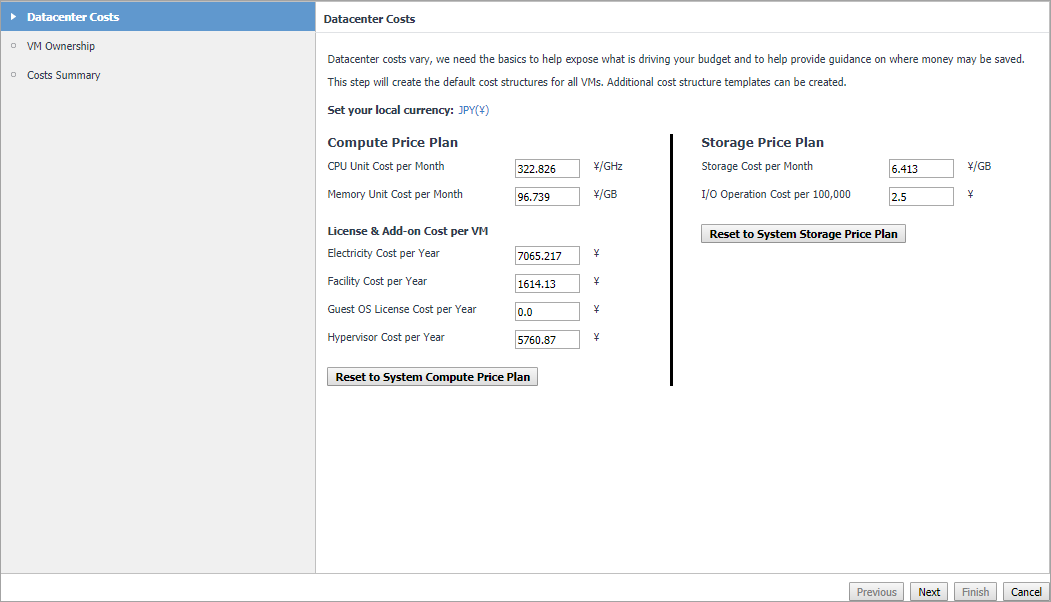Edit the Electricity Cost per Year field
This screenshot has width=1051, height=602.
(547, 256)
